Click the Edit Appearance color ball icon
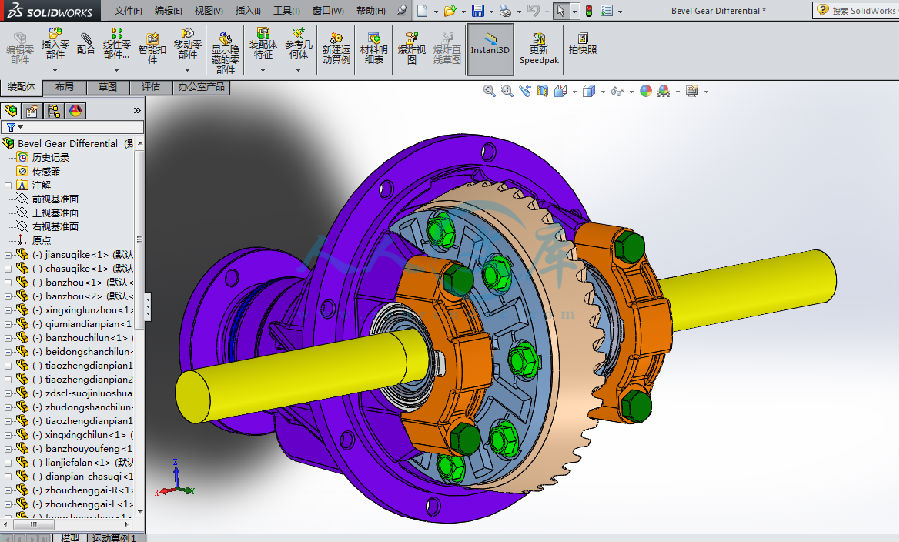 click(x=646, y=91)
